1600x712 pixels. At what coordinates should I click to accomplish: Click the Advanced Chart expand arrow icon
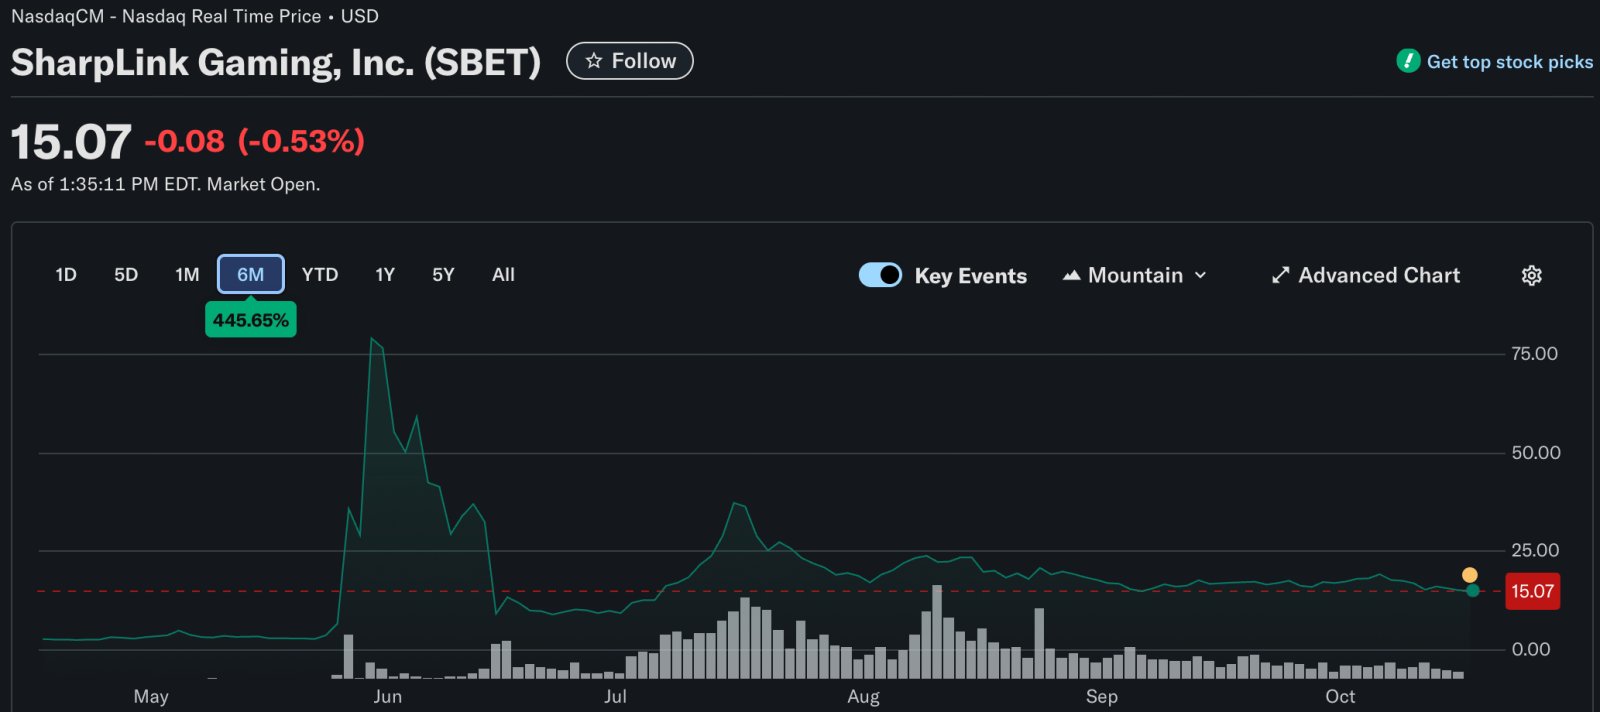pos(1280,276)
